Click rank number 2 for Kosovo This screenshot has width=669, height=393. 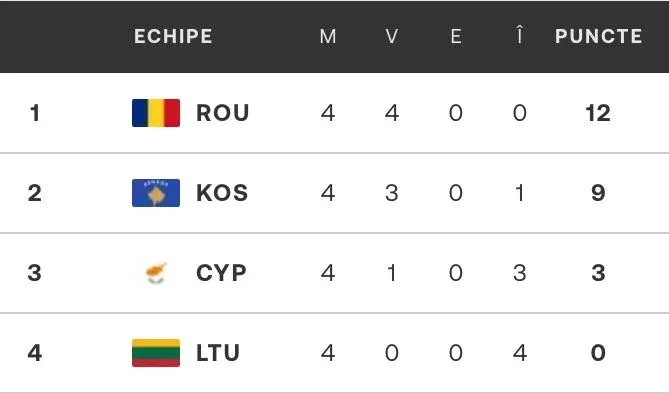pyautogui.click(x=35, y=193)
